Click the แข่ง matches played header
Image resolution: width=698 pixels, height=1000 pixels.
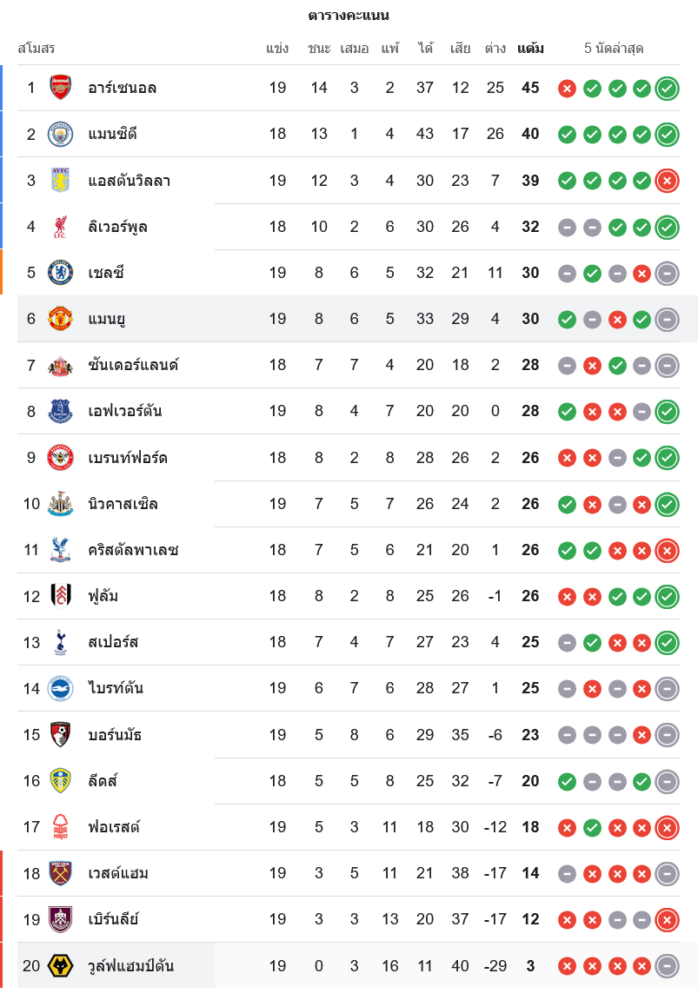[x=277, y=48]
